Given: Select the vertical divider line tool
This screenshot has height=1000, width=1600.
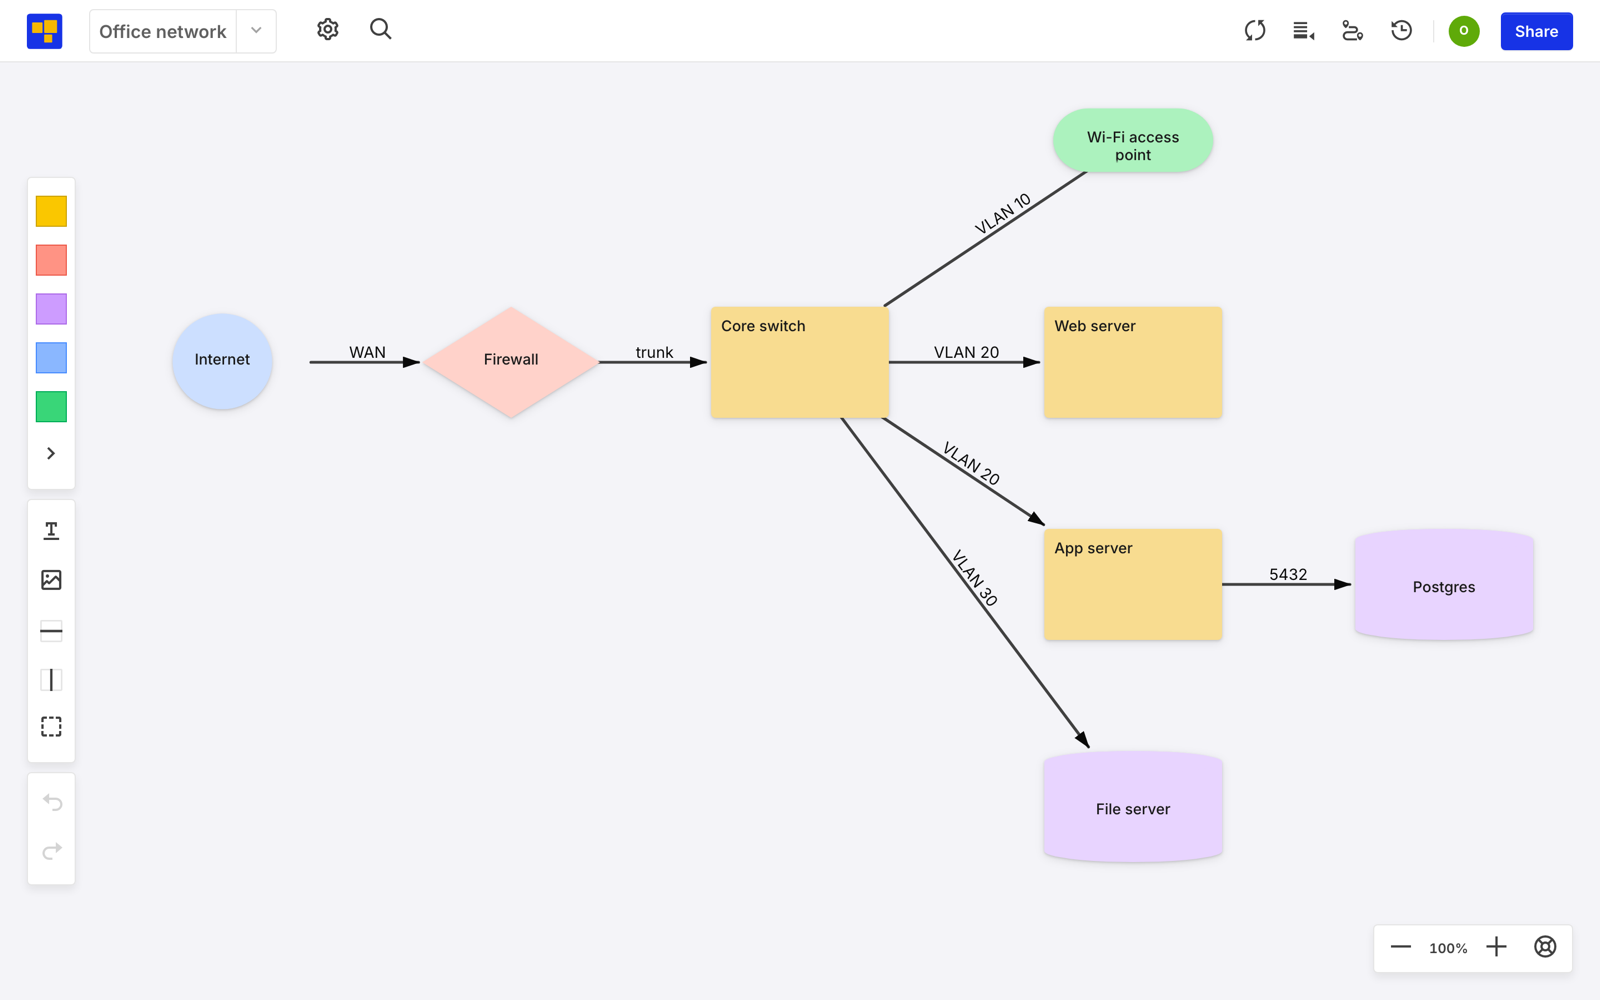Looking at the screenshot, I should [51, 680].
